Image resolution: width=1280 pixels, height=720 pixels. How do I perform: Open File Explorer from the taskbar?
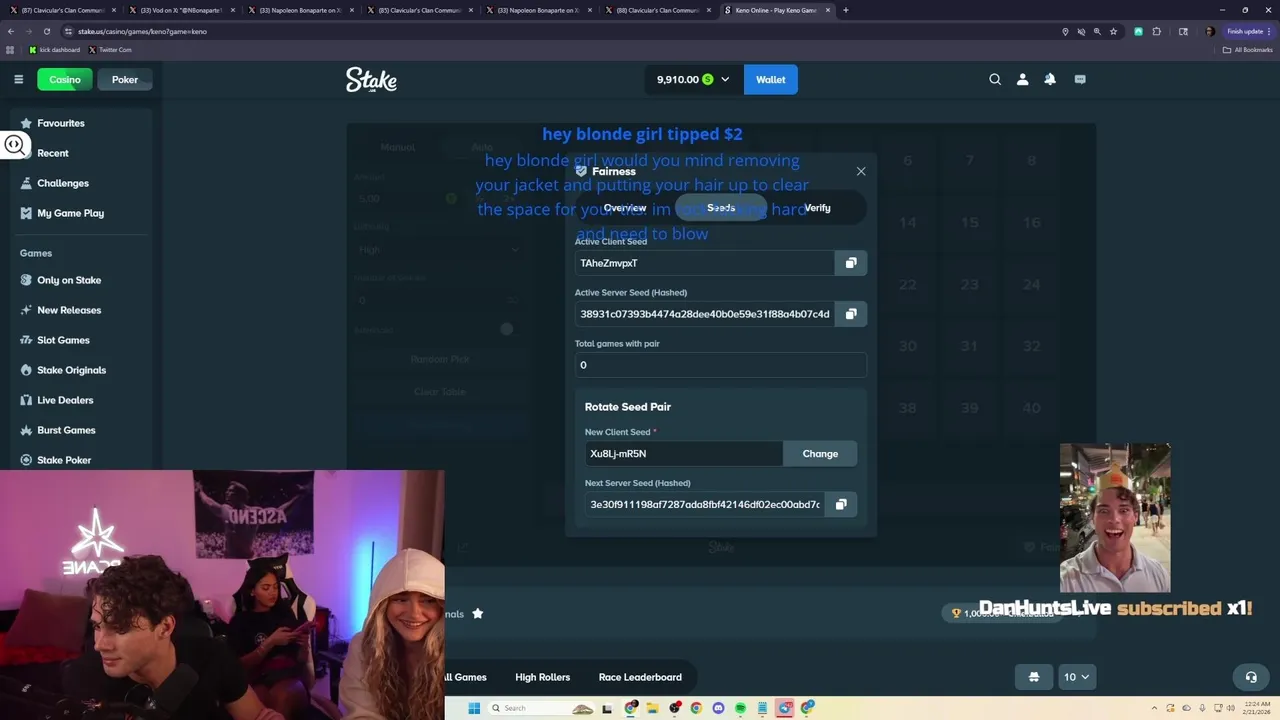point(652,708)
